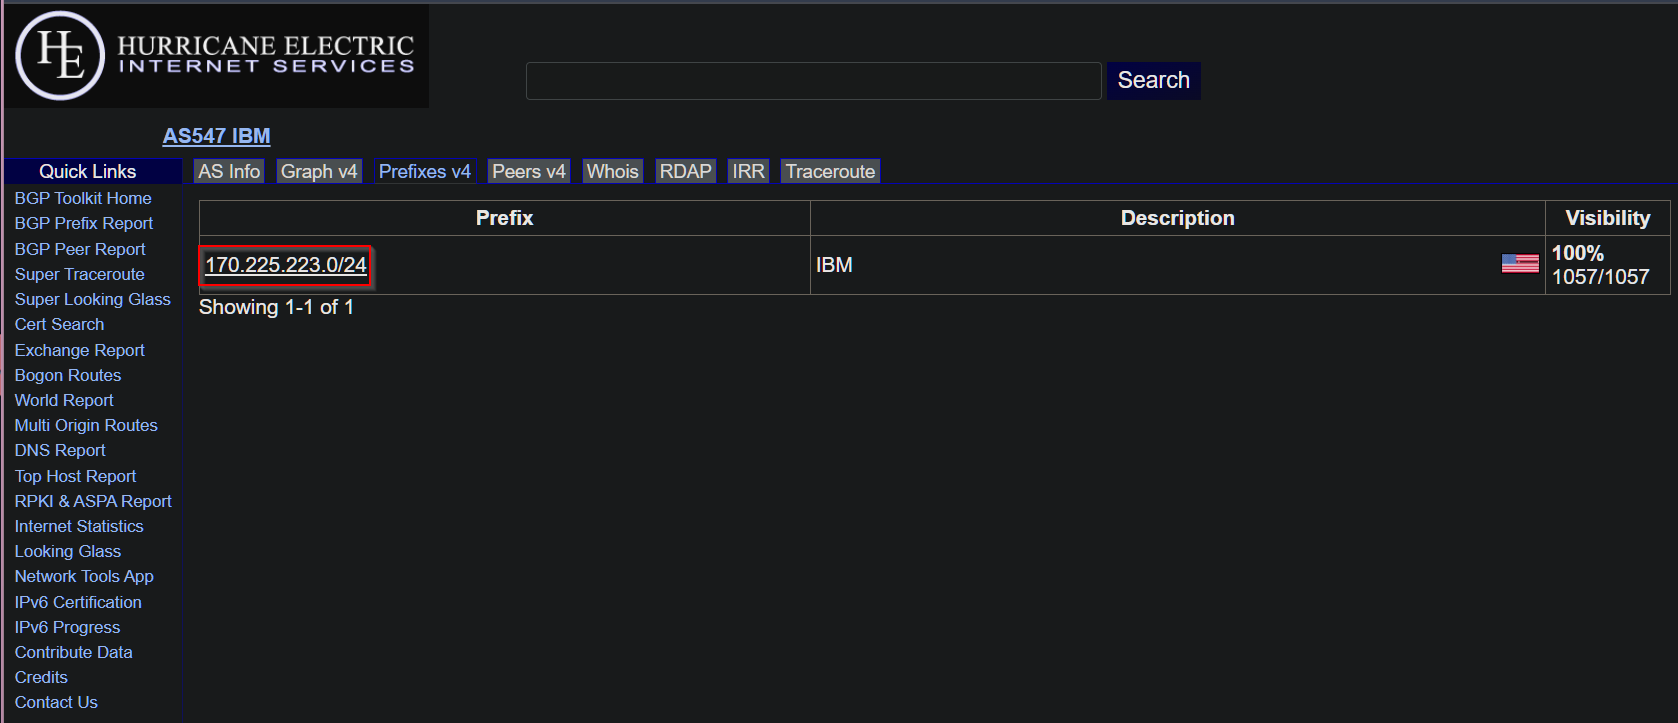Viewport: 1678px width, 723px height.
Task: Open the Credits link
Action: pos(41,677)
